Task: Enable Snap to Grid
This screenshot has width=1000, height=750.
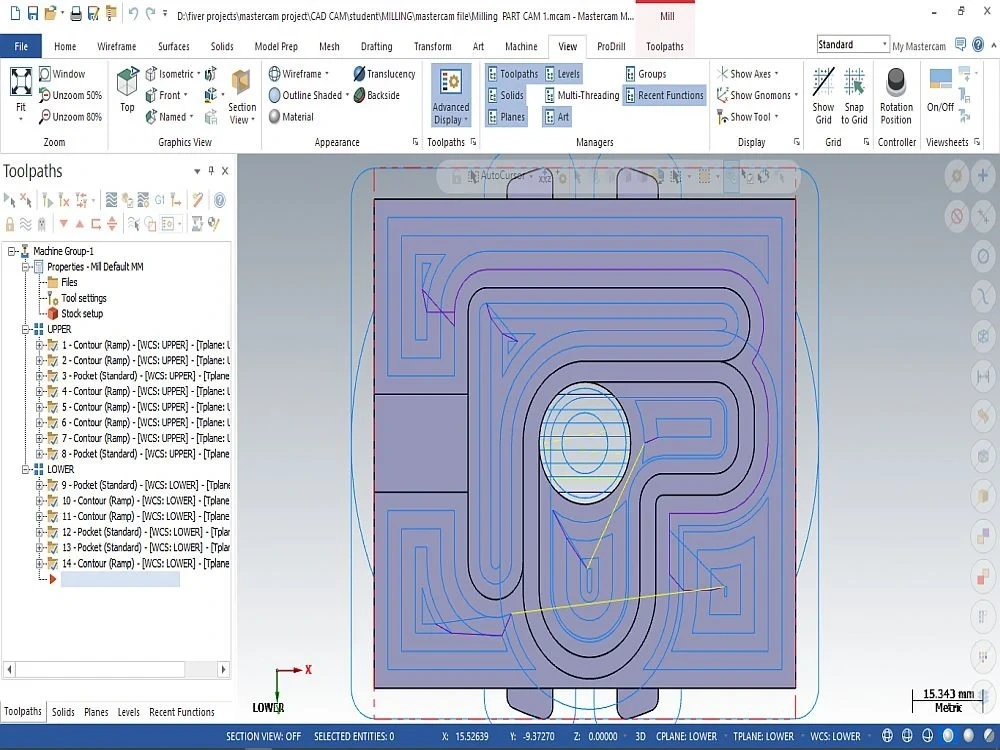Action: coord(855,95)
